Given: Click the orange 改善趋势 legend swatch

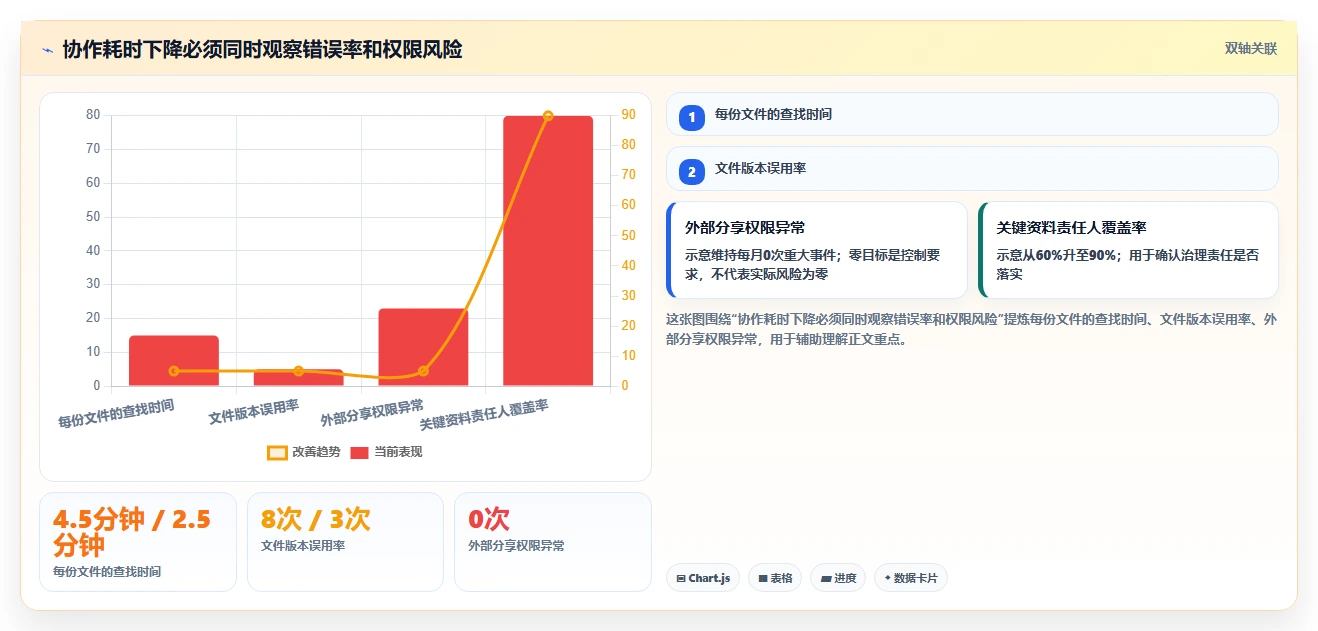Looking at the screenshot, I should click(277, 453).
